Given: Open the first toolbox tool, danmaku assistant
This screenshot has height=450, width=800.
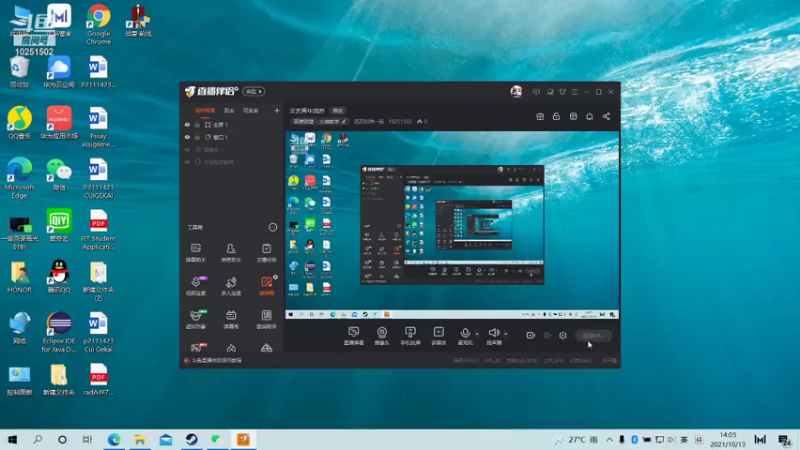Looking at the screenshot, I should coord(195,253).
